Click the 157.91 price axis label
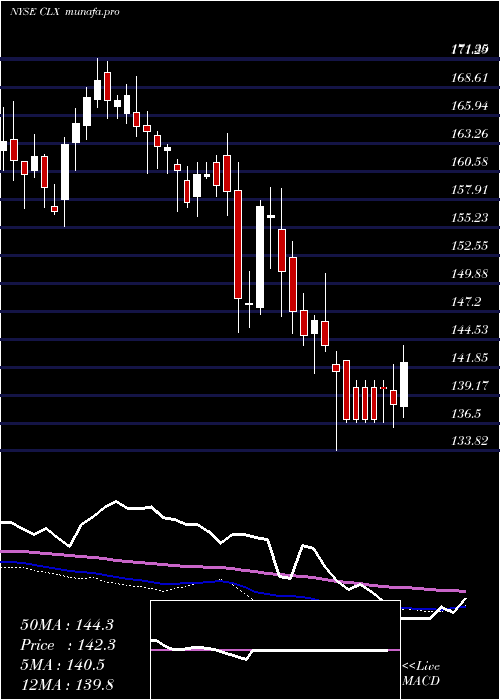500x700 pixels. click(470, 190)
